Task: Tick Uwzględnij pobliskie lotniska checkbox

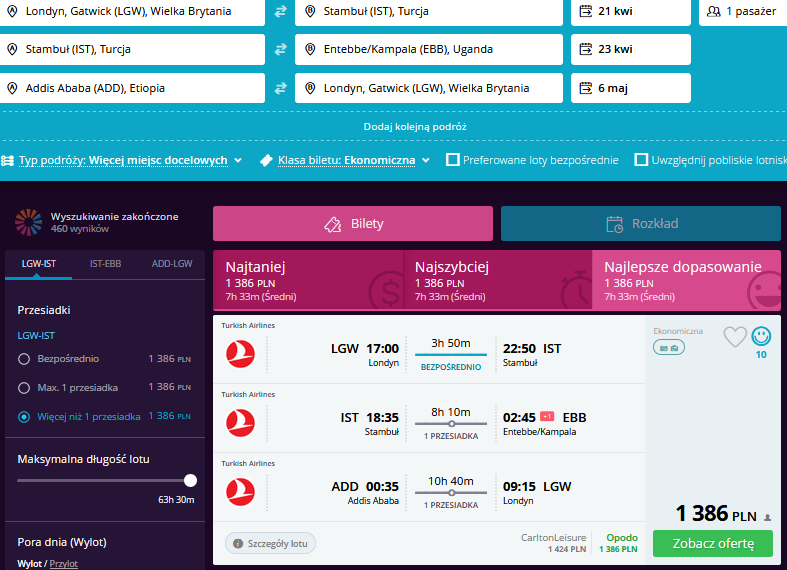Action: [x=641, y=160]
